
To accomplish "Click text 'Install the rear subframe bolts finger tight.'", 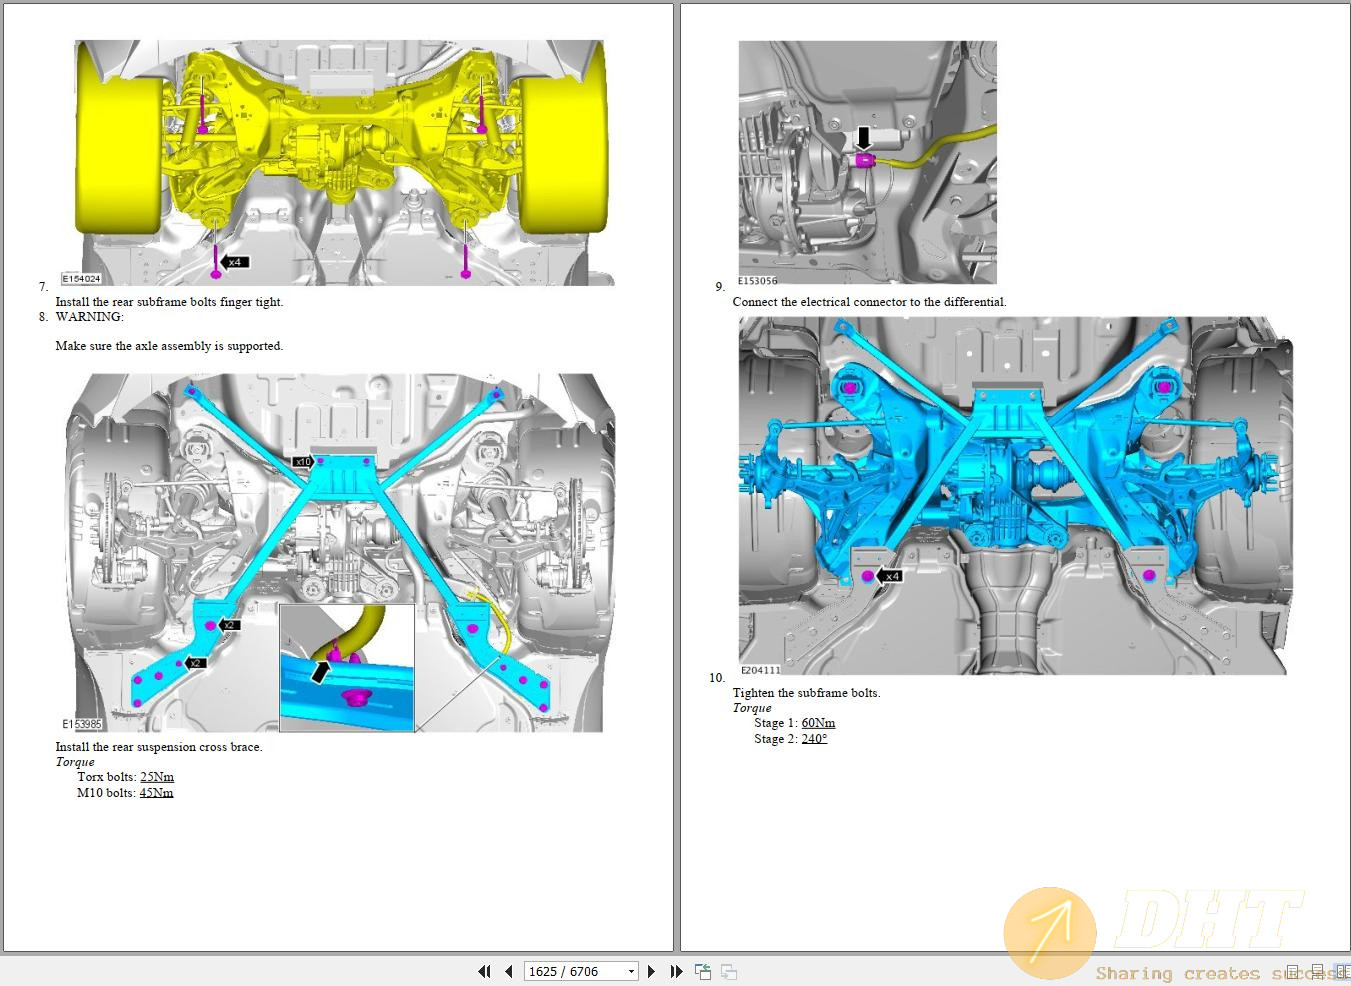I will coord(169,302).
